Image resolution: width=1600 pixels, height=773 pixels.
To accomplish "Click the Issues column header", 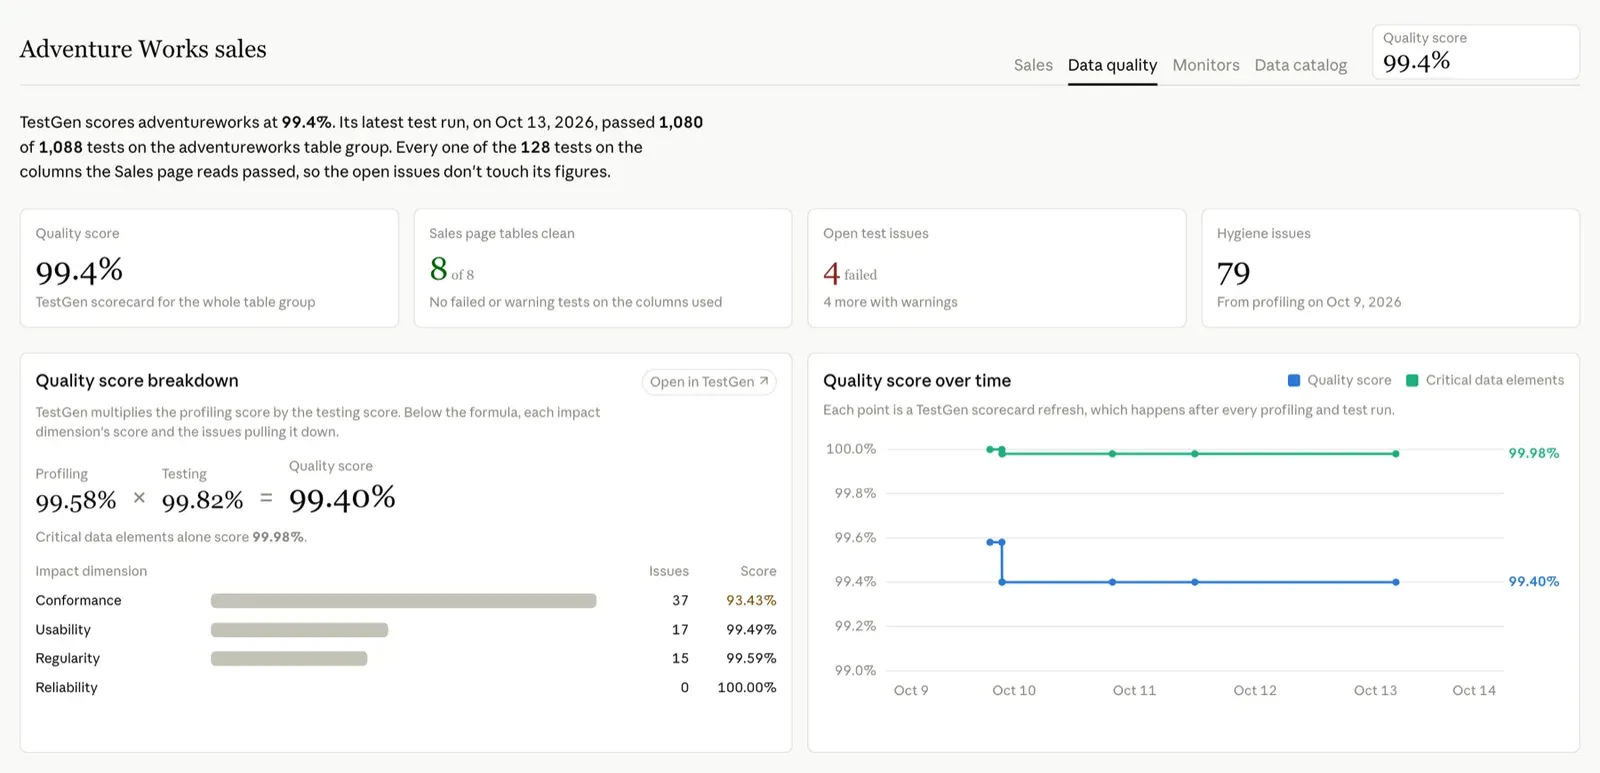I will (669, 572).
